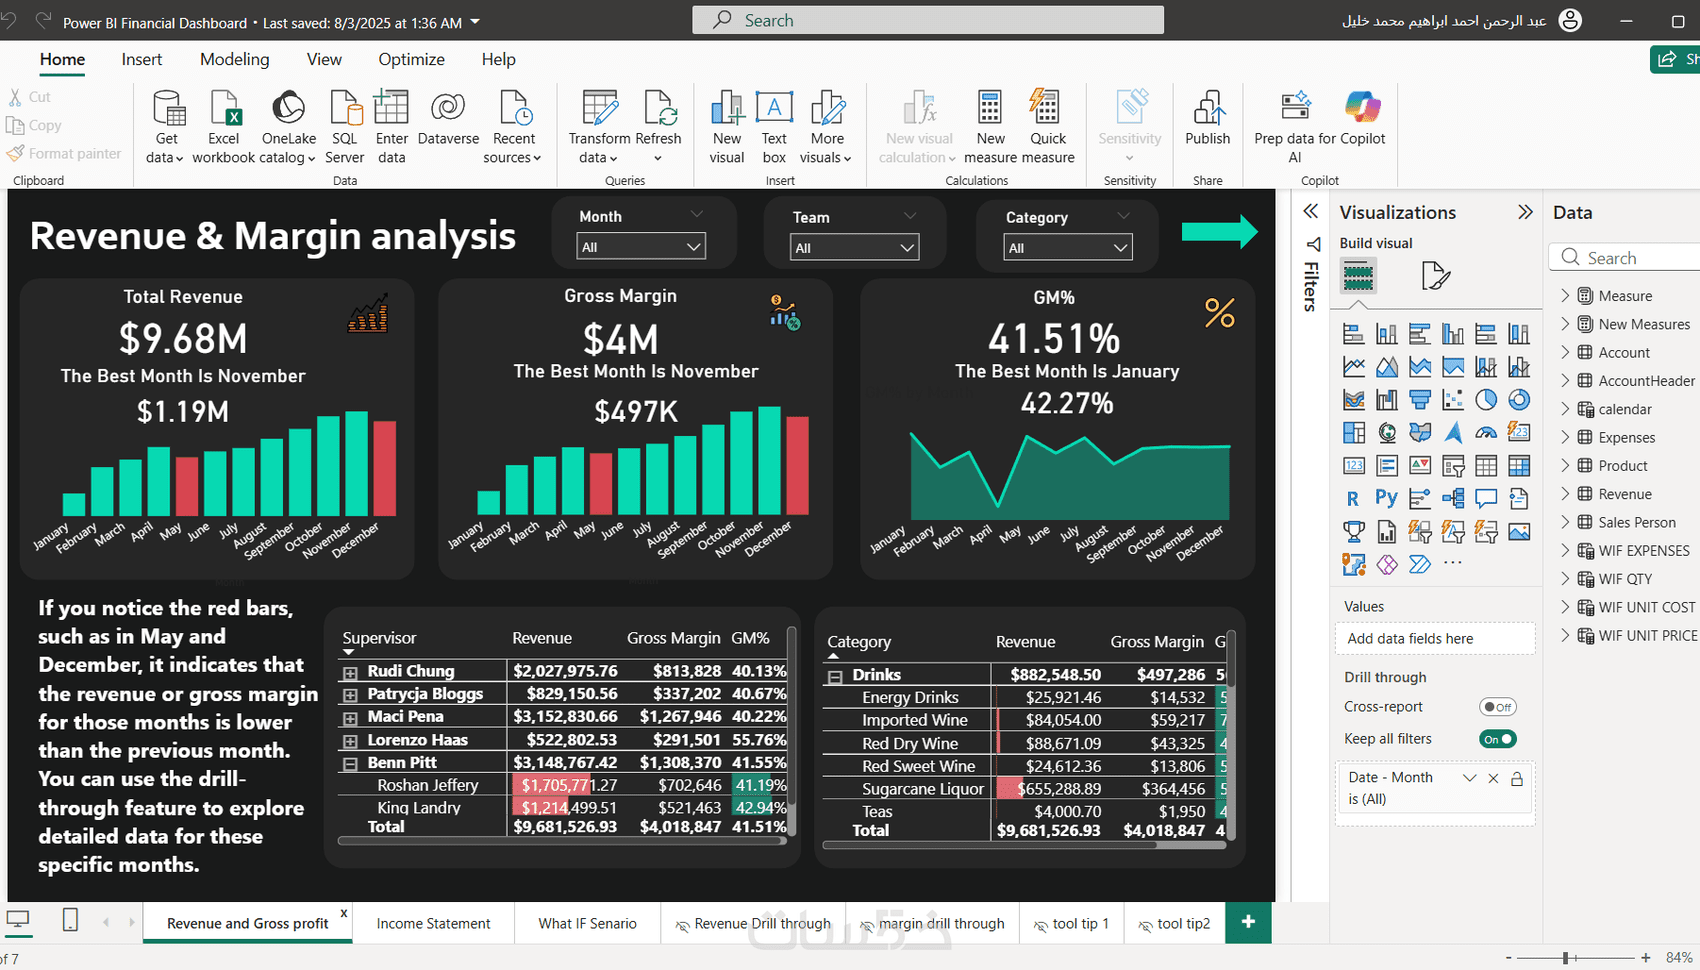Select the Clustered column chart visual

[1453, 334]
